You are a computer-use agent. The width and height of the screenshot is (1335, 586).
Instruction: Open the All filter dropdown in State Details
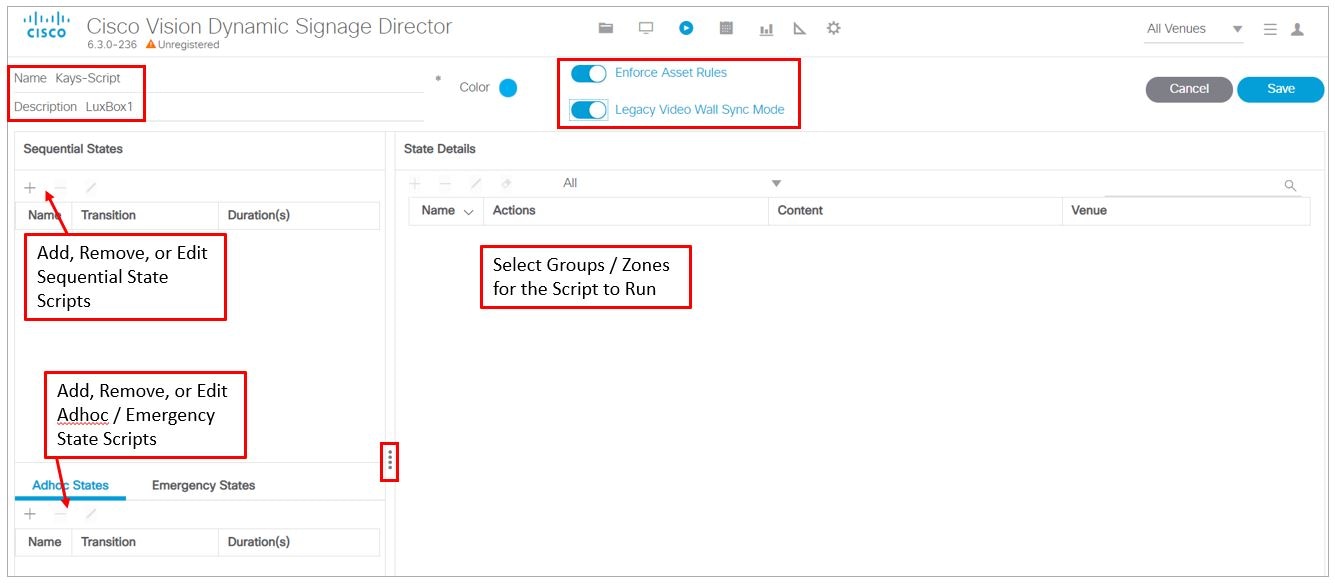[671, 183]
